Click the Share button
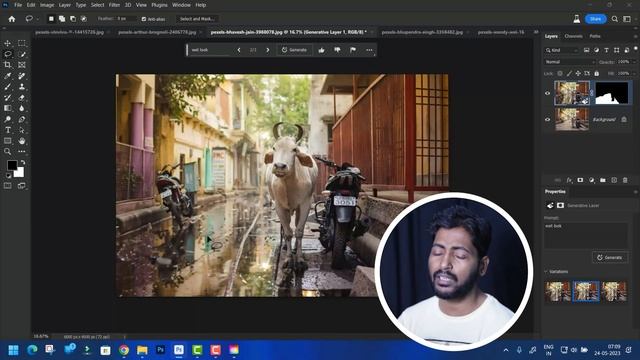This screenshot has height=360, width=640. pyautogui.click(x=596, y=19)
